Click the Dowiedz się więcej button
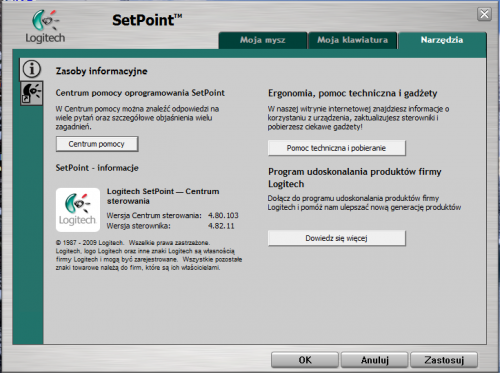The image size is (500, 373). coord(337,238)
